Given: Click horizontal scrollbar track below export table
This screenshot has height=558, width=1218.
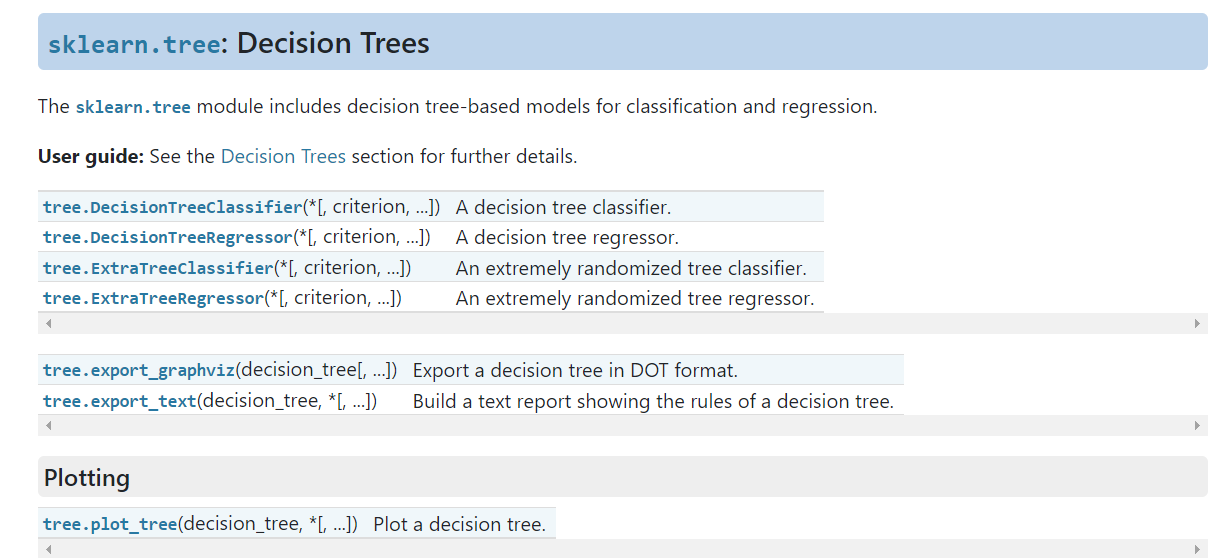Looking at the screenshot, I should (x=622, y=426).
